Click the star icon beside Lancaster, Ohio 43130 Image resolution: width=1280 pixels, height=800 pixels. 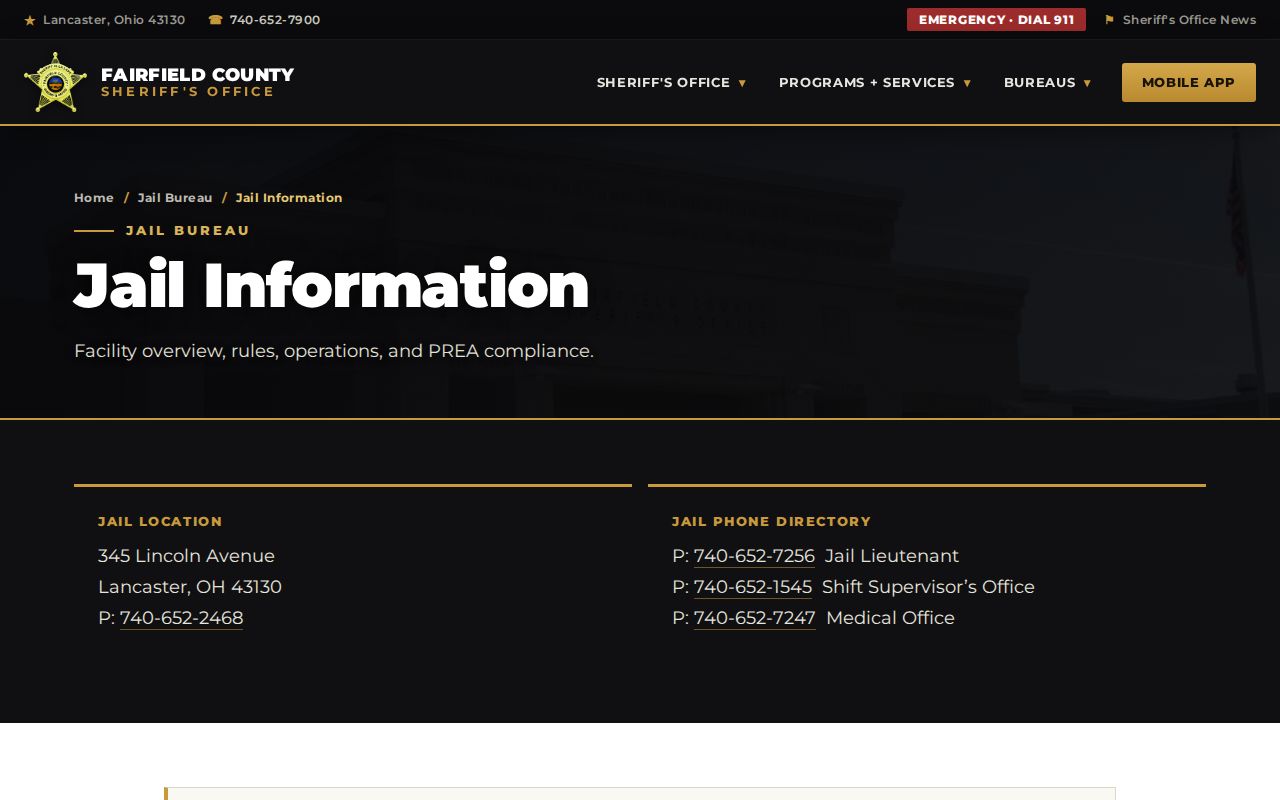click(30, 20)
